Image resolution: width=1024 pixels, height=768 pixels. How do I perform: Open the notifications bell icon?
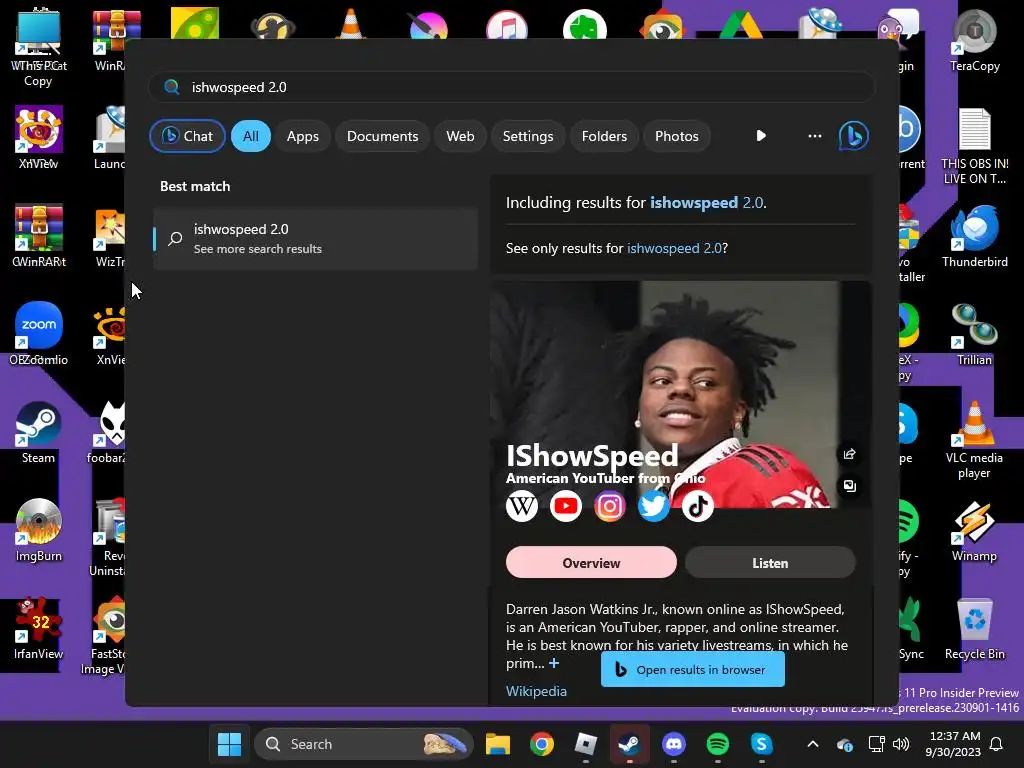click(x=997, y=744)
